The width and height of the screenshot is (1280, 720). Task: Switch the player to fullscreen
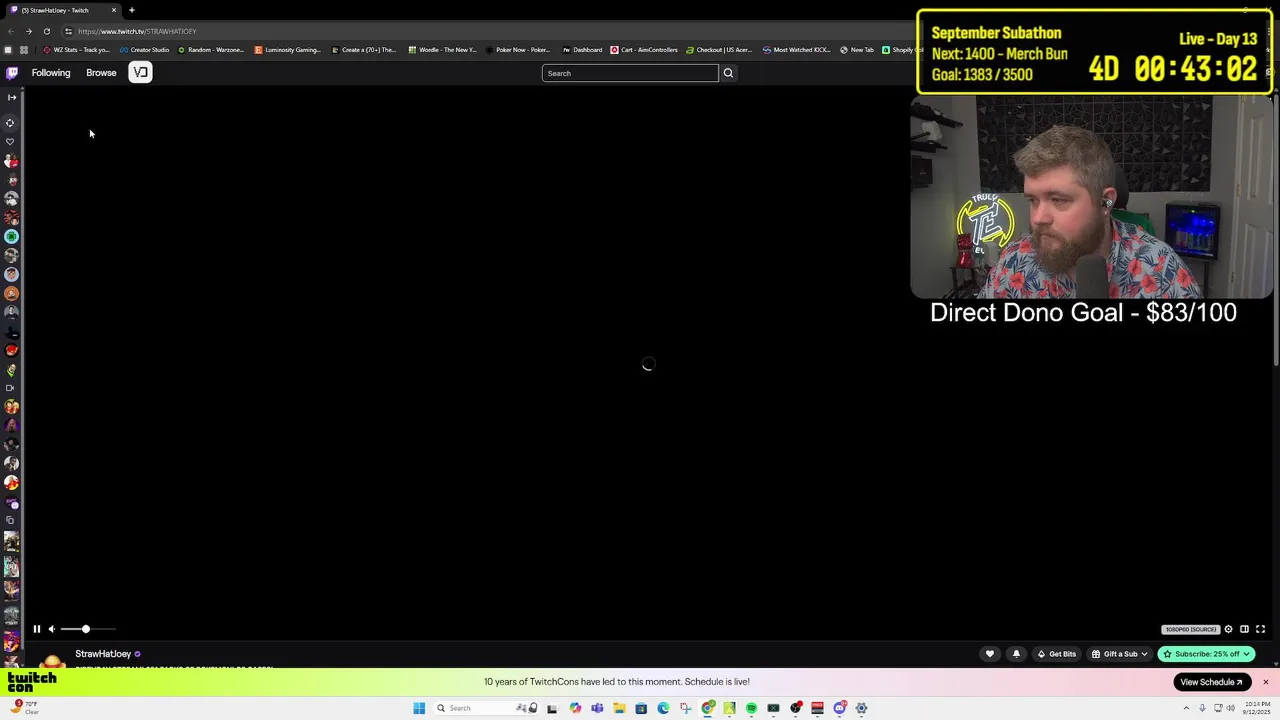(x=1260, y=629)
